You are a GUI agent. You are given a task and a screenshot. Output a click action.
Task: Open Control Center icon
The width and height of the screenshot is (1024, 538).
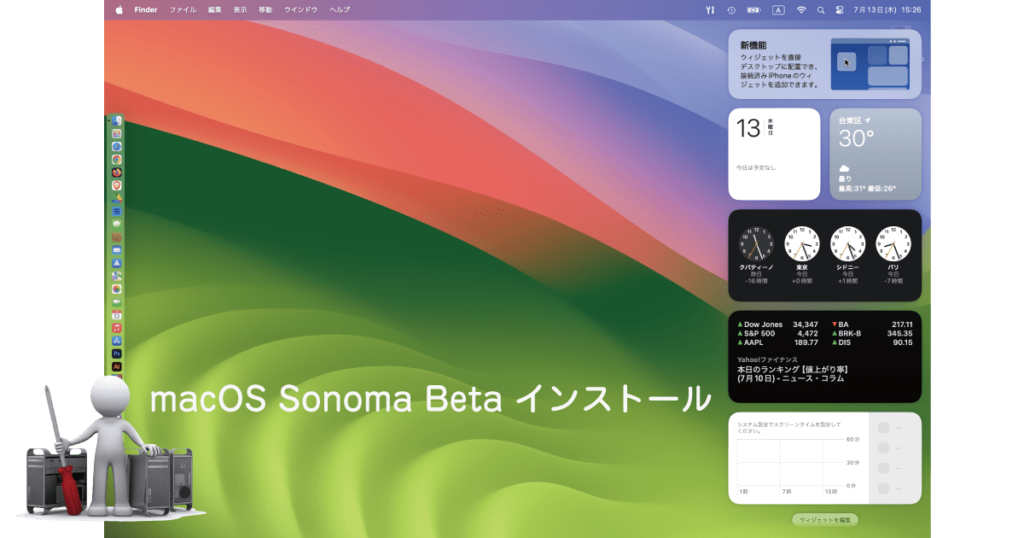[x=840, y=10]
